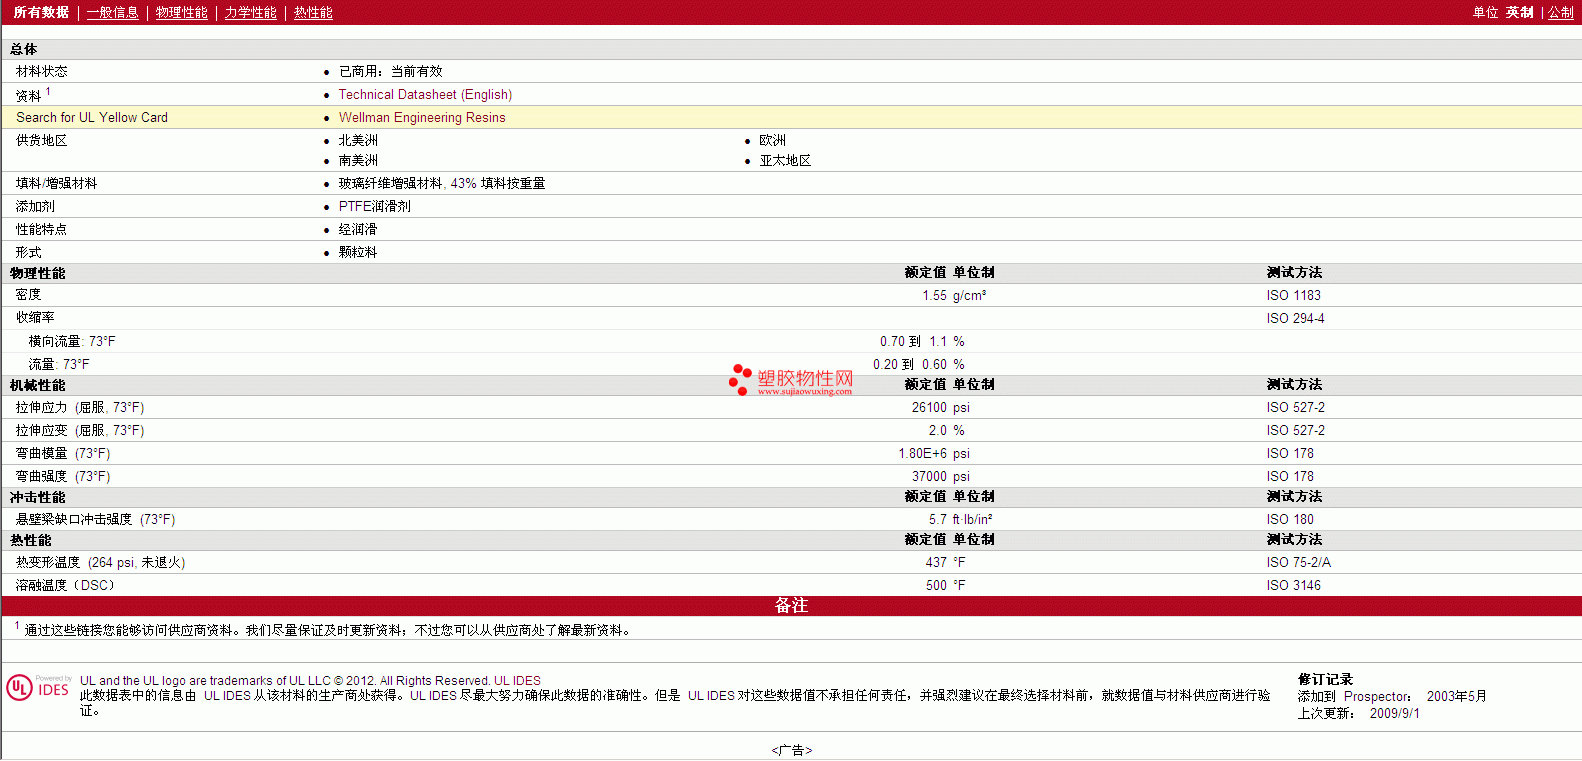Click ISO 527-2 in 拉伸应力 row
This screenshot has width=1582, height=761.
[x=1295, y=407]
